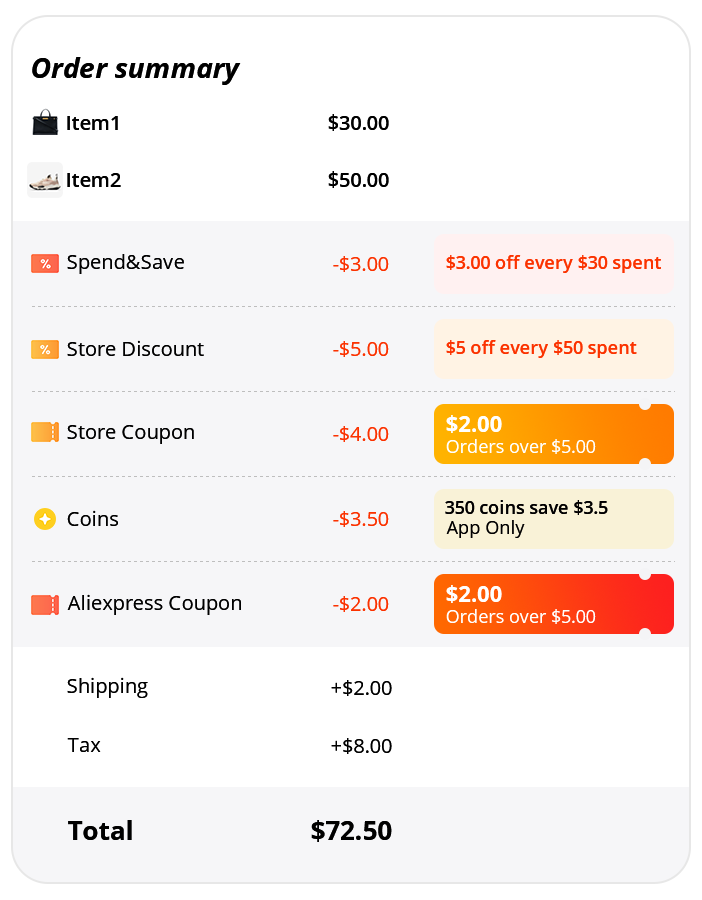This screenshot has width=702, height=900.
Task: Click the yellow Coins star icon
Action: point(45,519)
